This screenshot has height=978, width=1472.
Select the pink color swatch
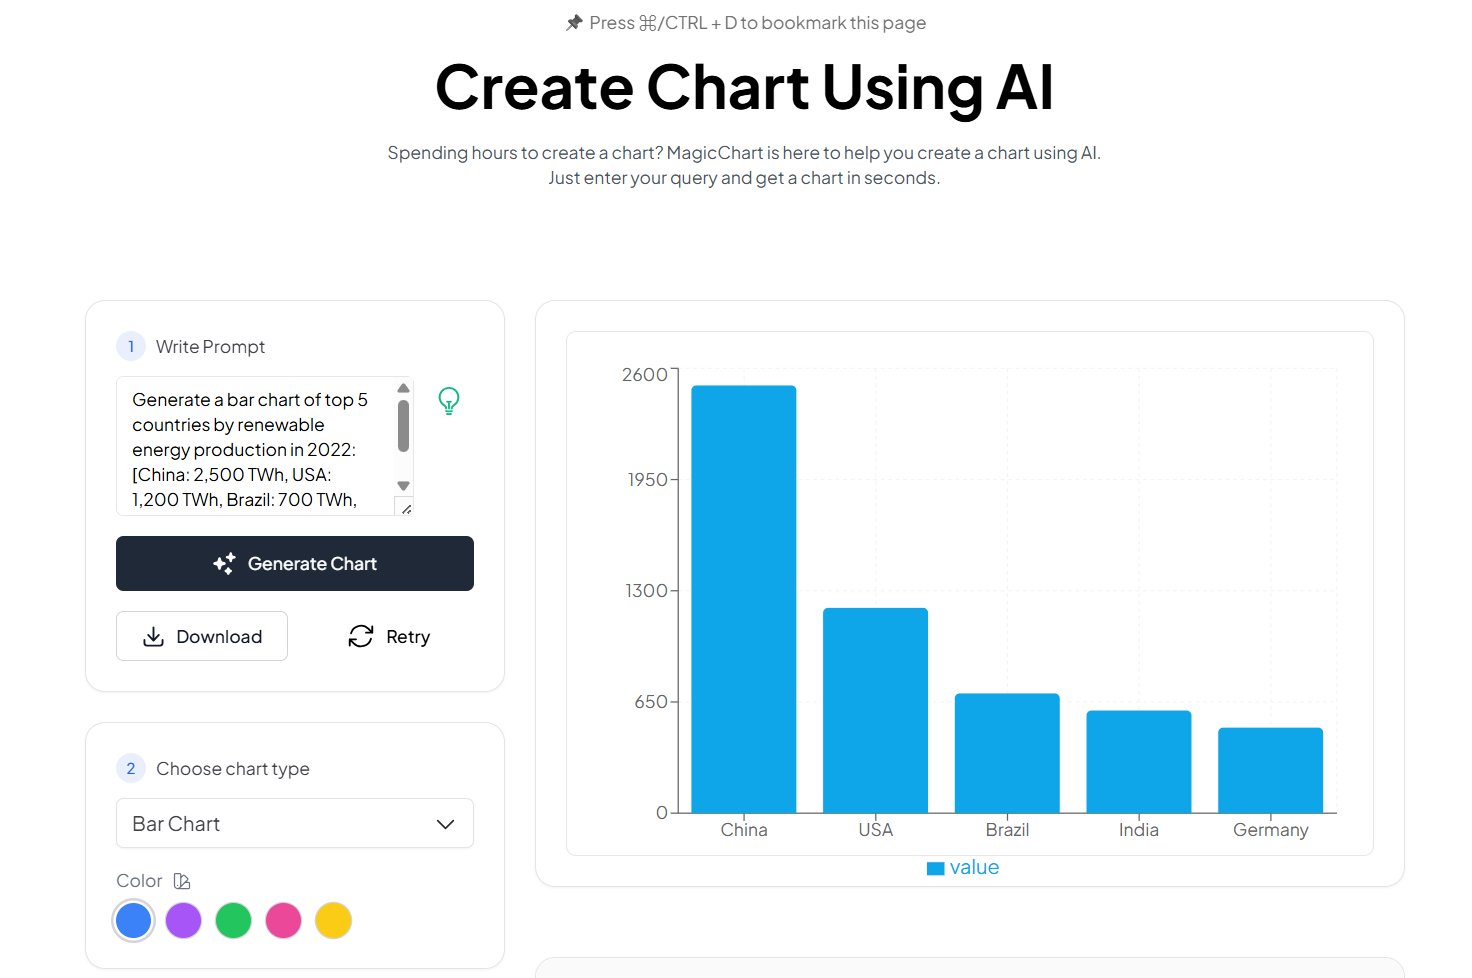click(284, 920)
